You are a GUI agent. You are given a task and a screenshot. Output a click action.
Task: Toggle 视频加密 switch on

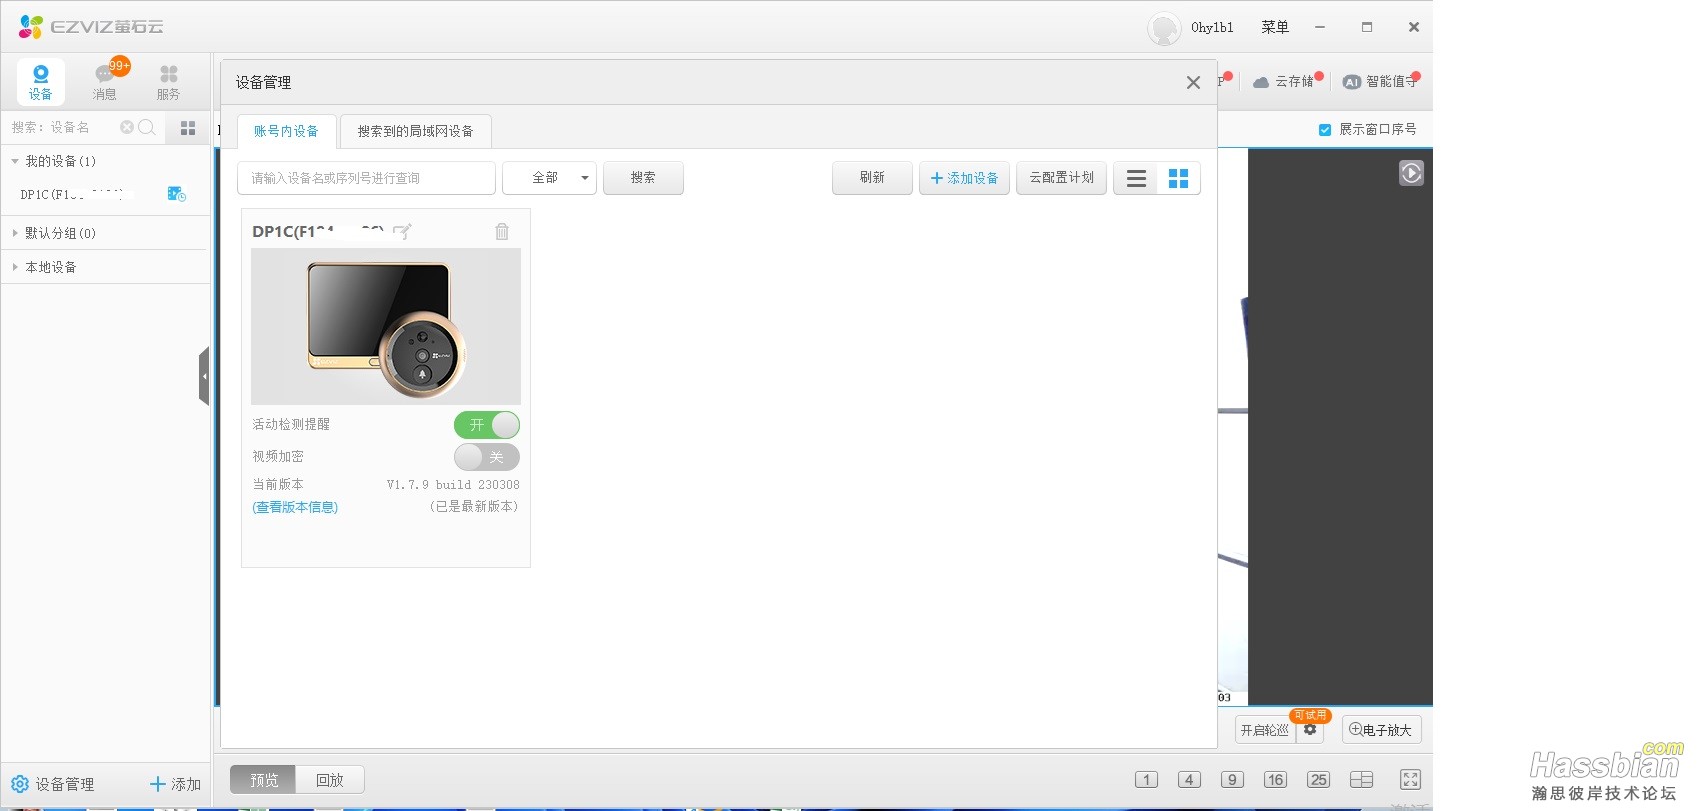point(487,457)
